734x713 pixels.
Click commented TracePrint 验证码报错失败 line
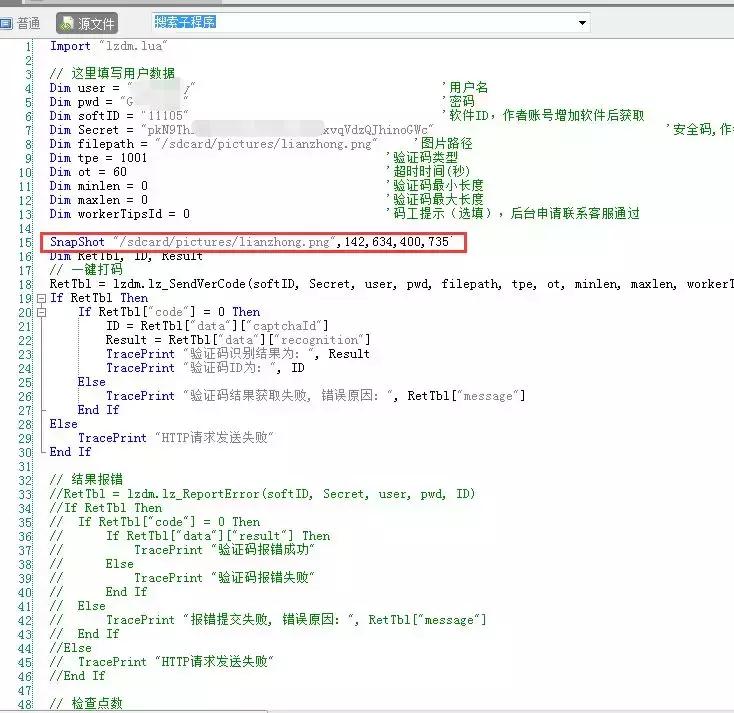(224, 578)
